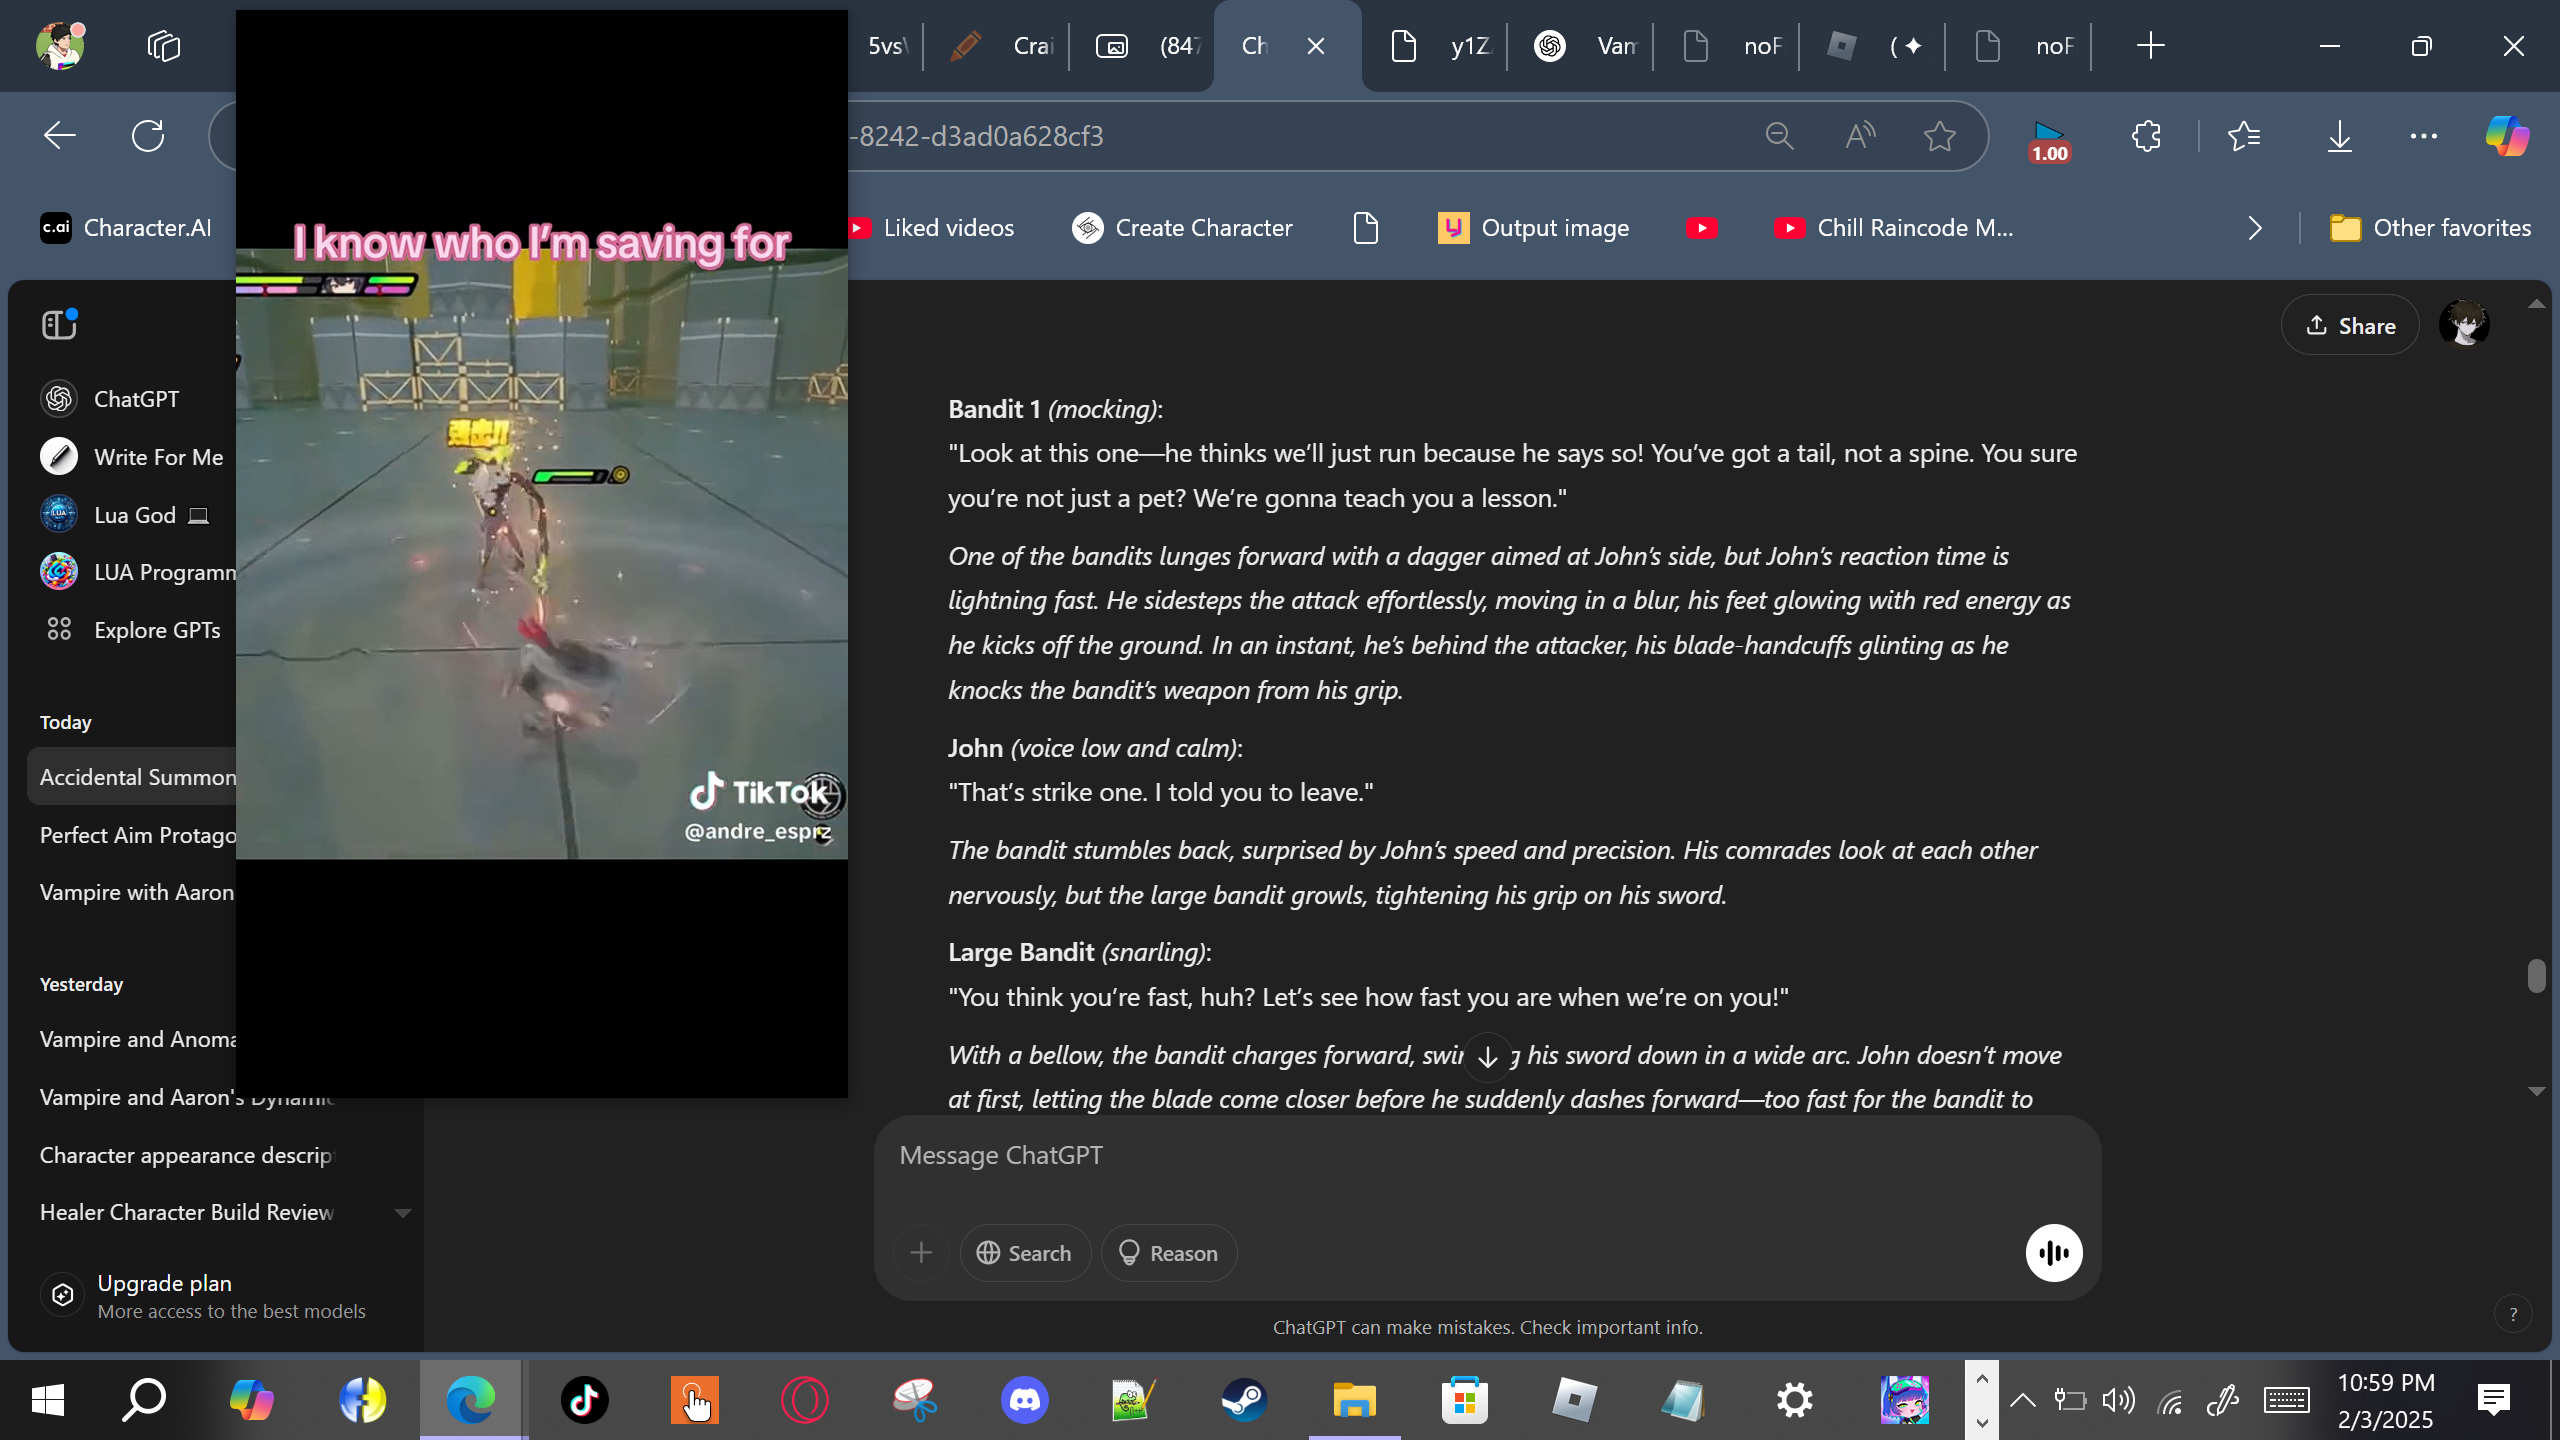
Task: Open Discord from taskbar
Action: (1024, 1400)
